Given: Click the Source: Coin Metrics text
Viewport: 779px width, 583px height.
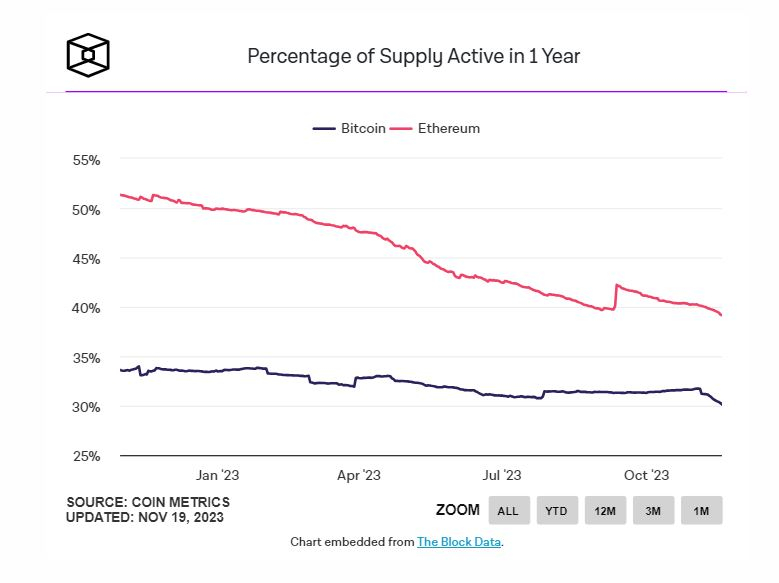Looking at the screenshot, I should pos(148,502).
